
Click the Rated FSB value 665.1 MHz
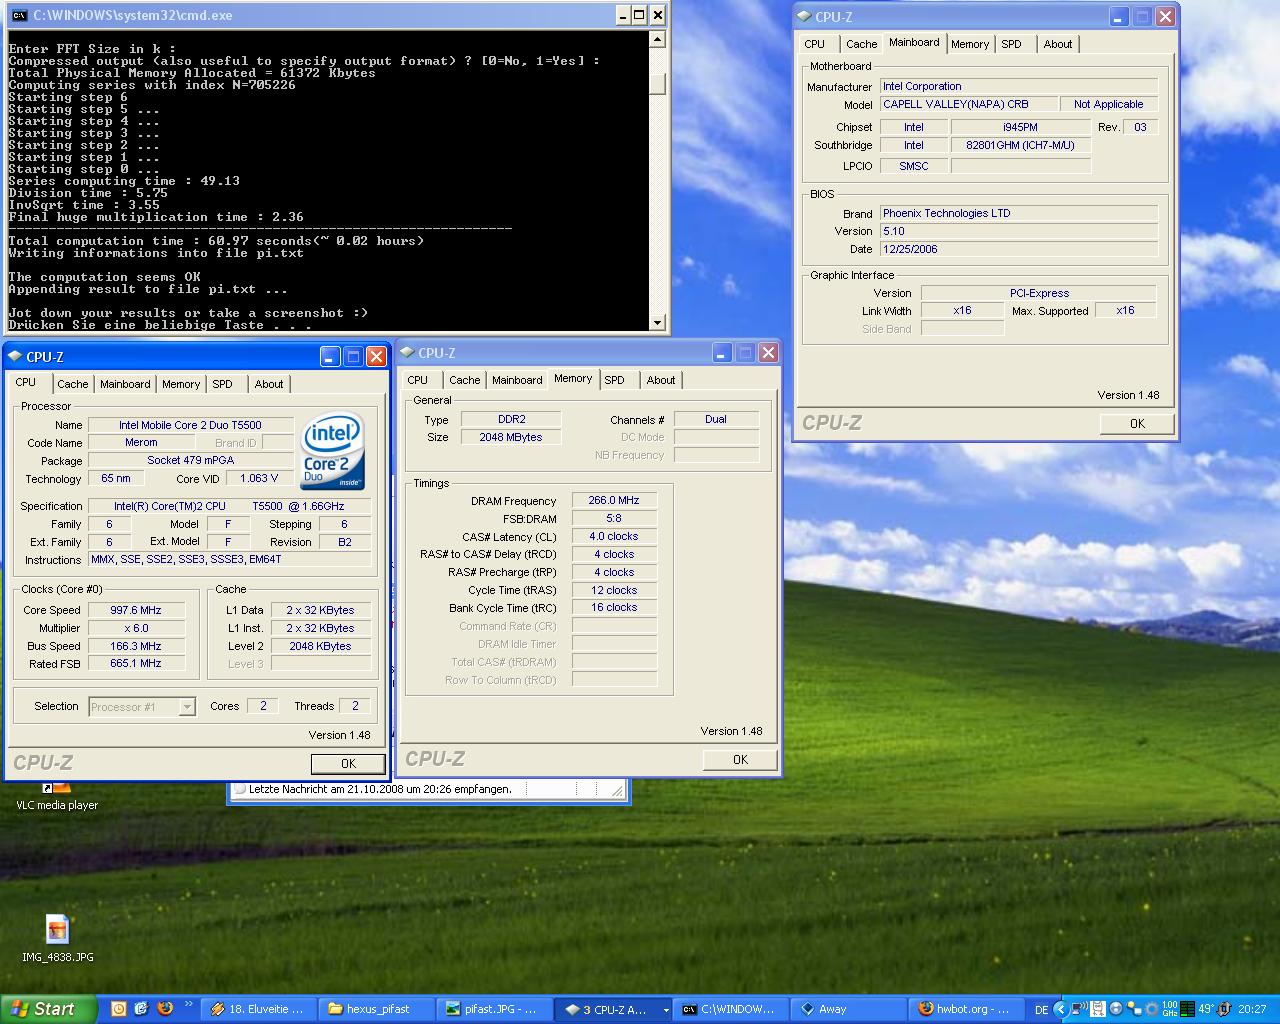click(136, 663)
